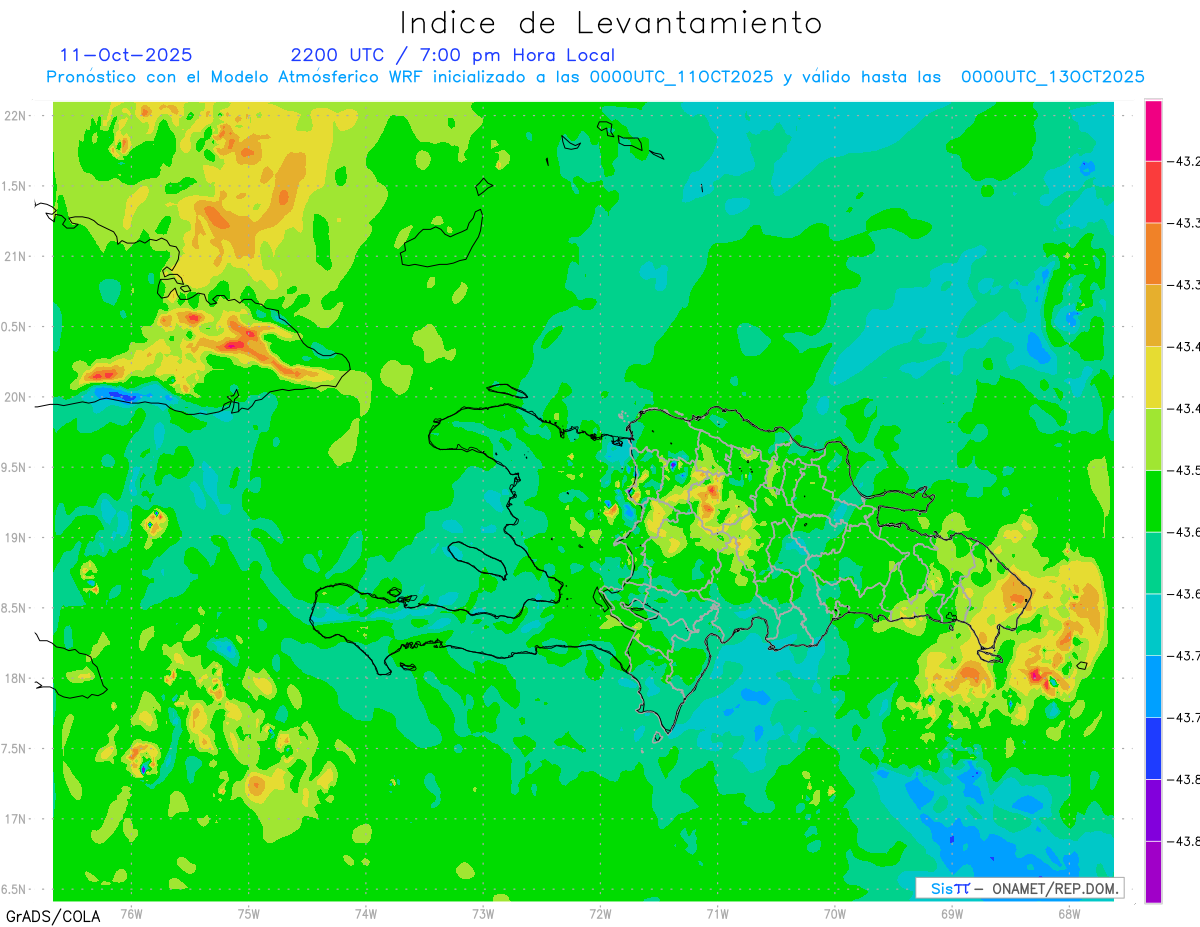1200x927 pixels.
Task: Click the magenta swatch atop the color scale
Action: [x=1153, y=130]
